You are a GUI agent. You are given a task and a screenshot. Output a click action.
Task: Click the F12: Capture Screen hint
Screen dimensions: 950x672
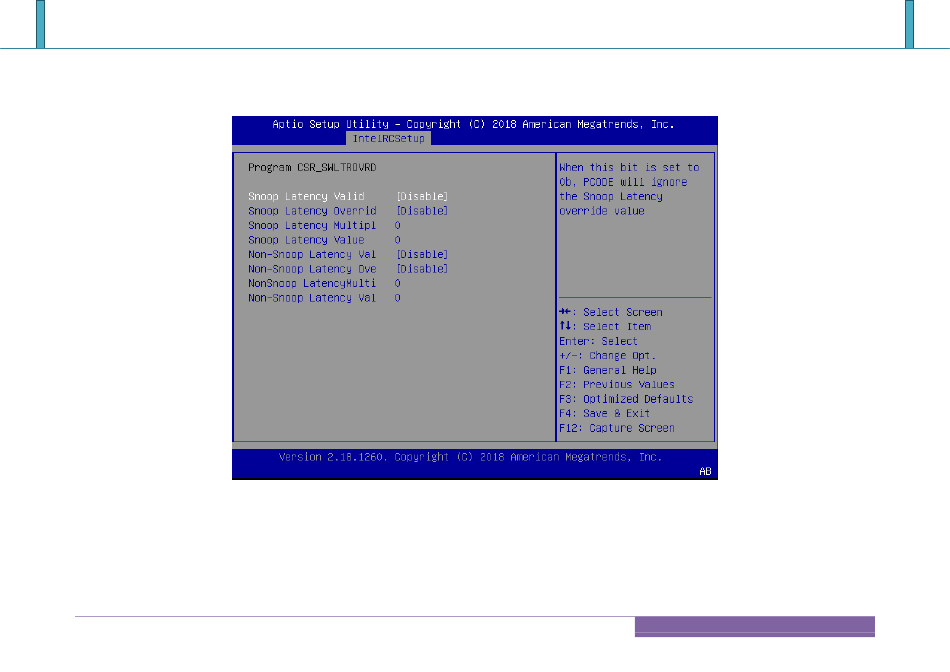click(x=617, y=428)
